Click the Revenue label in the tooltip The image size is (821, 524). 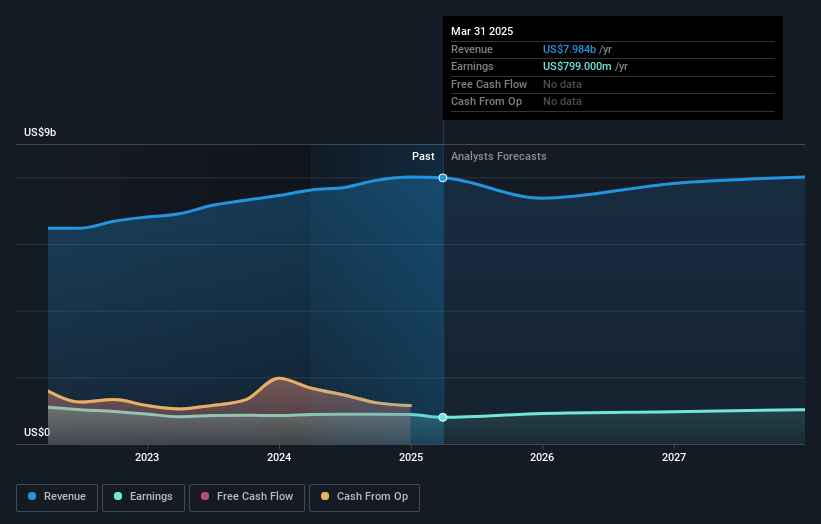pyautogui.click(x=472, y=49)
